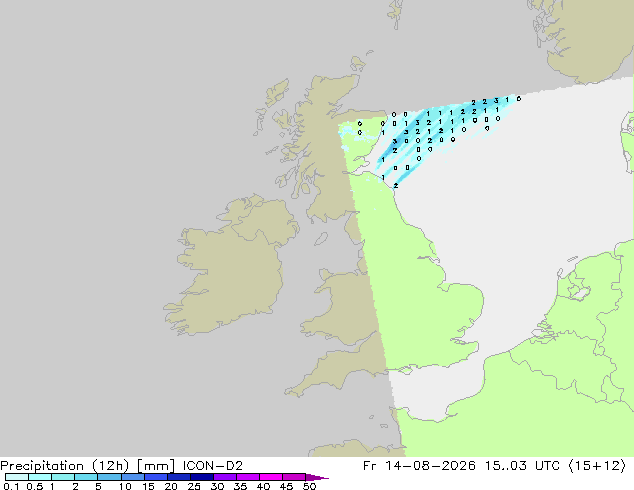Click the date text 'Fr 14-08-2026'
The height and width of the screenshot is (490, 634).
(x=419, y=466)
